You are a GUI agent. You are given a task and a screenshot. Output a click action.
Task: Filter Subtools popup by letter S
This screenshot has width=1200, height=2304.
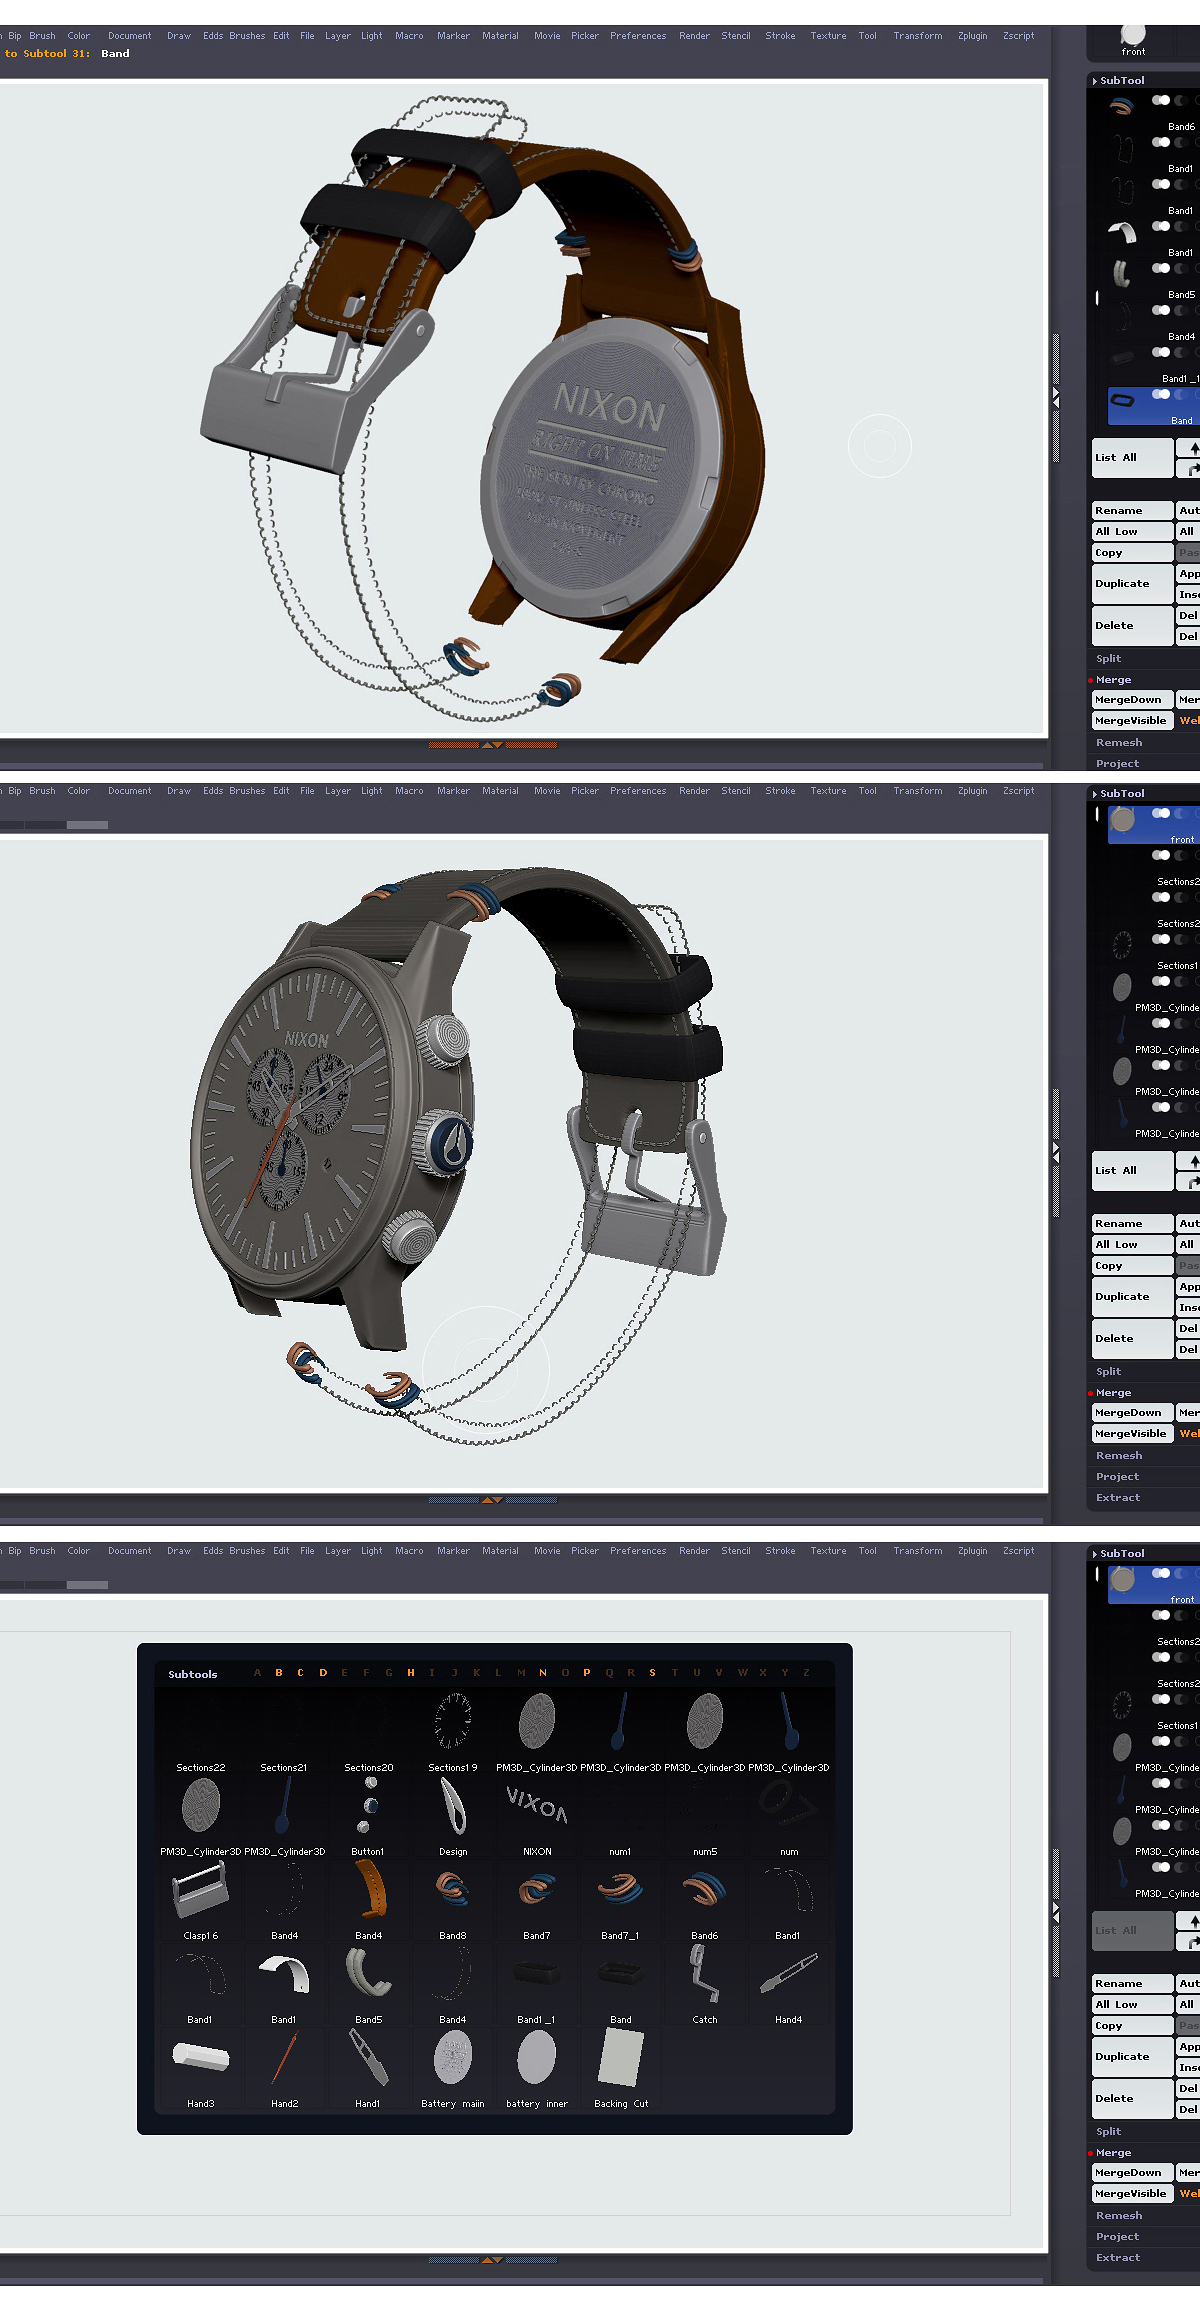click(x=652, y=1672)
